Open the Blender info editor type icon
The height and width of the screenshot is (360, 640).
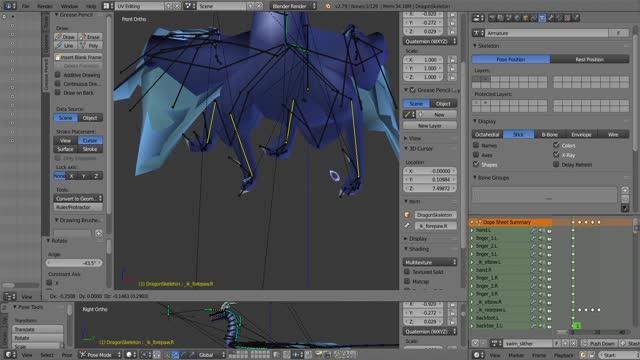click(x=9, y=6)
